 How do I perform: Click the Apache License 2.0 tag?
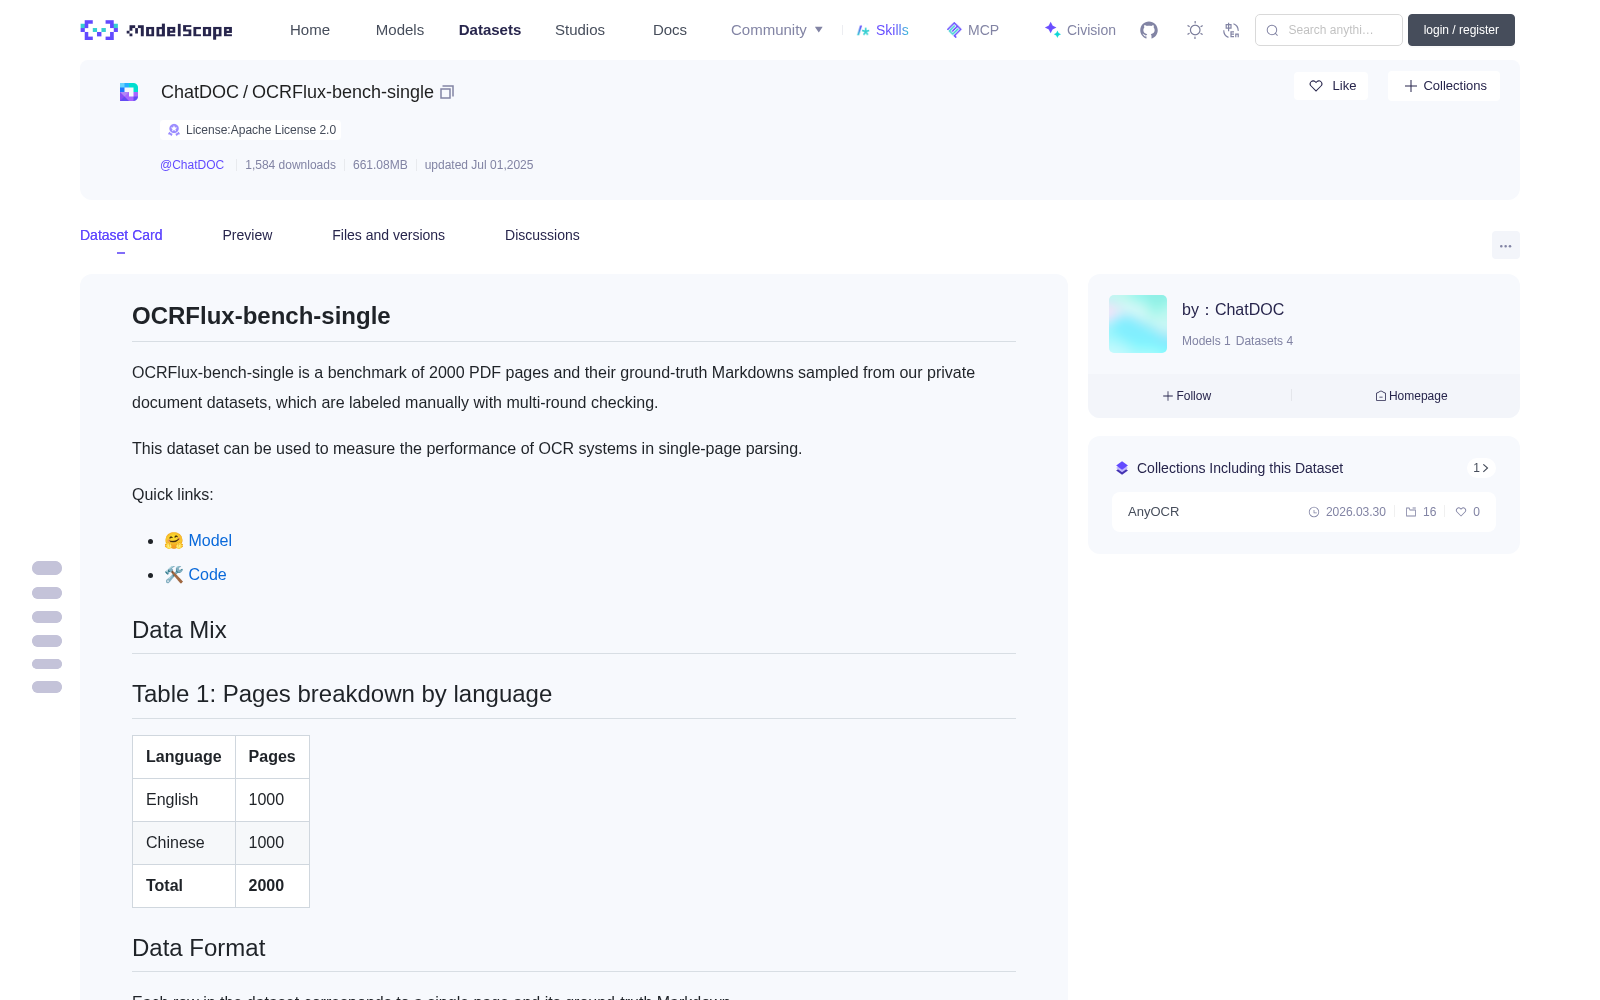coord(251,130)
